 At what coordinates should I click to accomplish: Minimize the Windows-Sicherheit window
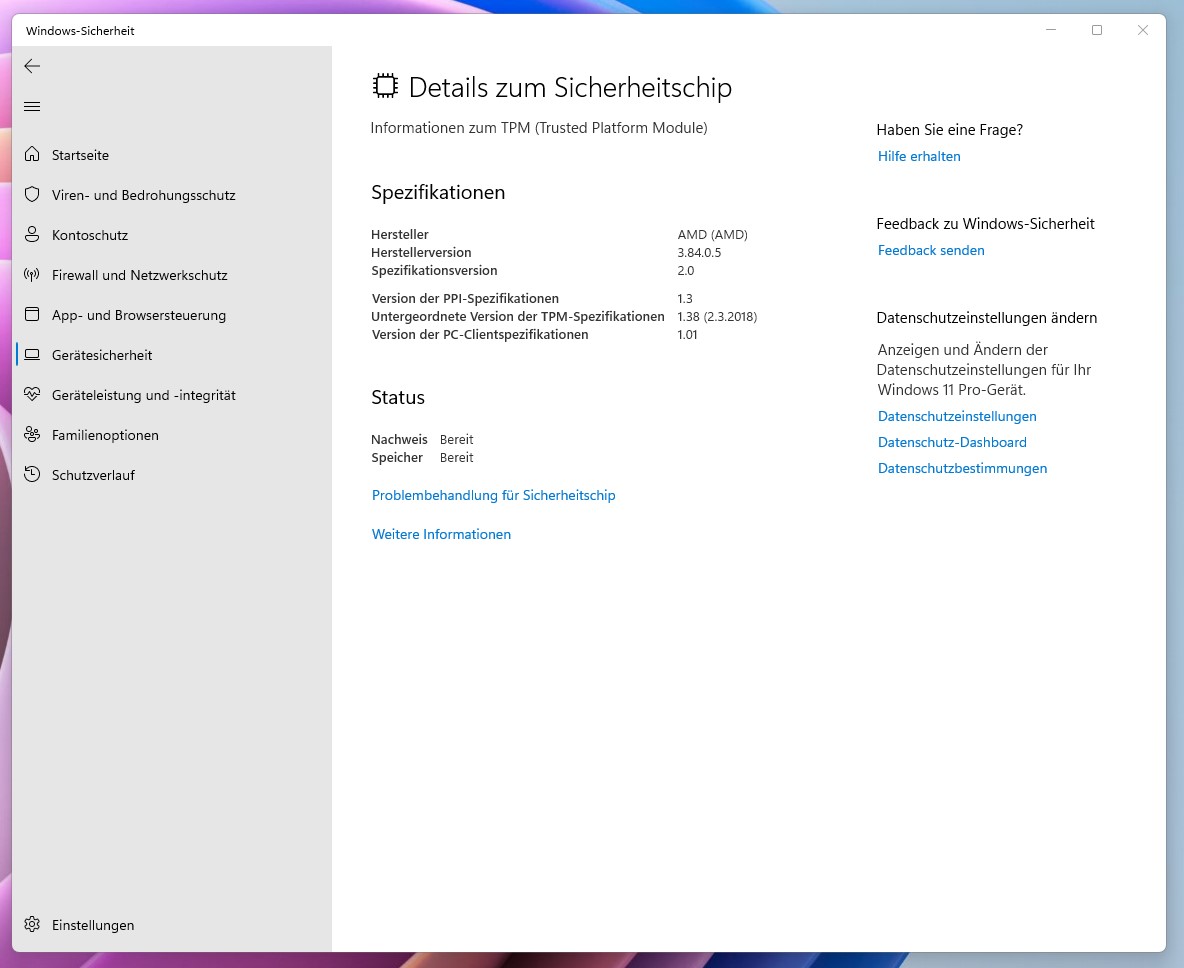click(x=1050, y=30)
